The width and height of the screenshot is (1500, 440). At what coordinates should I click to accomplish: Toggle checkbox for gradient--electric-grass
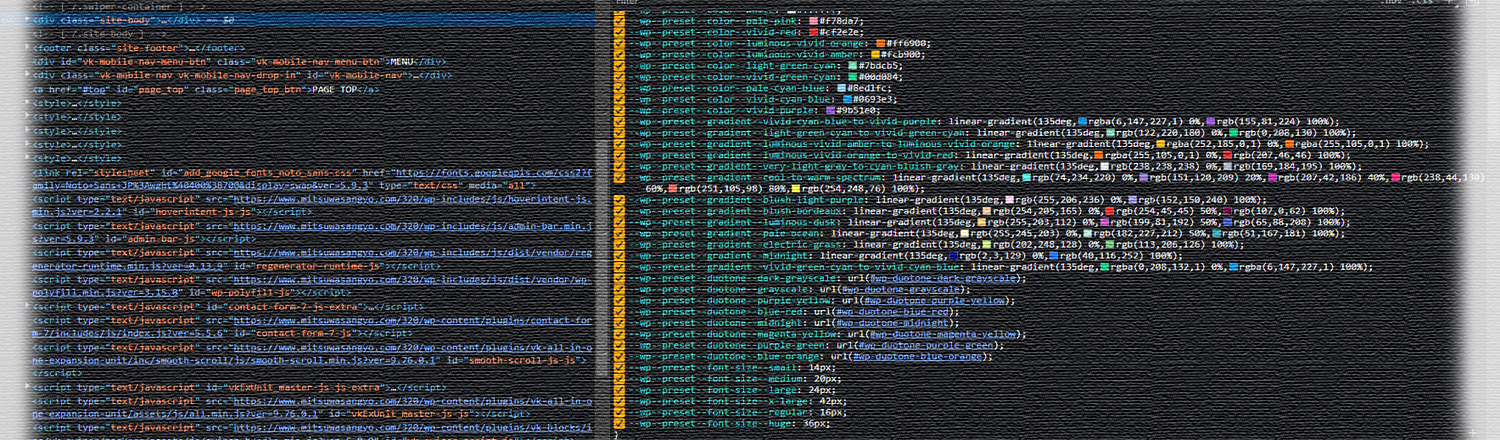click(620, 244)
